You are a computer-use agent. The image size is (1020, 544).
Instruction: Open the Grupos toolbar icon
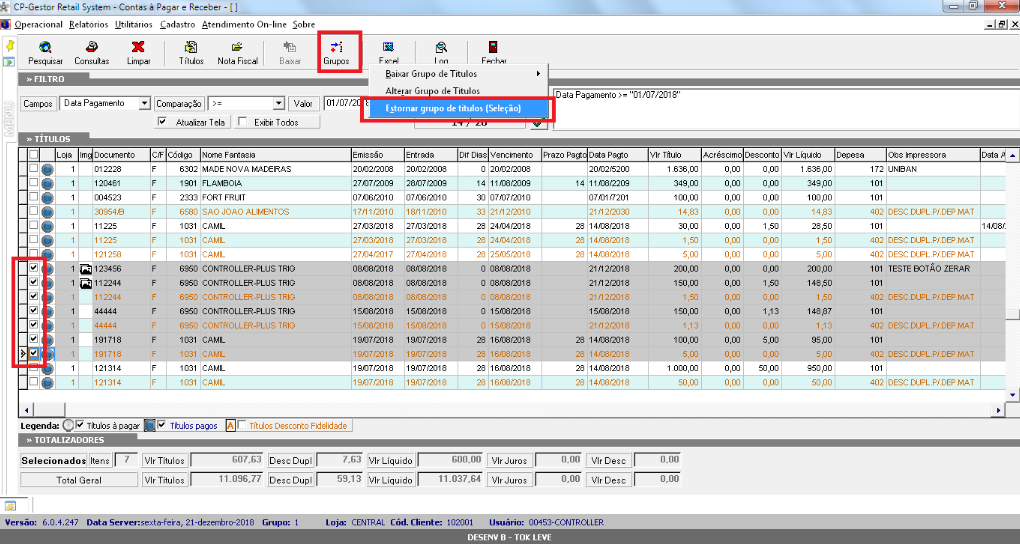(336, 48)
